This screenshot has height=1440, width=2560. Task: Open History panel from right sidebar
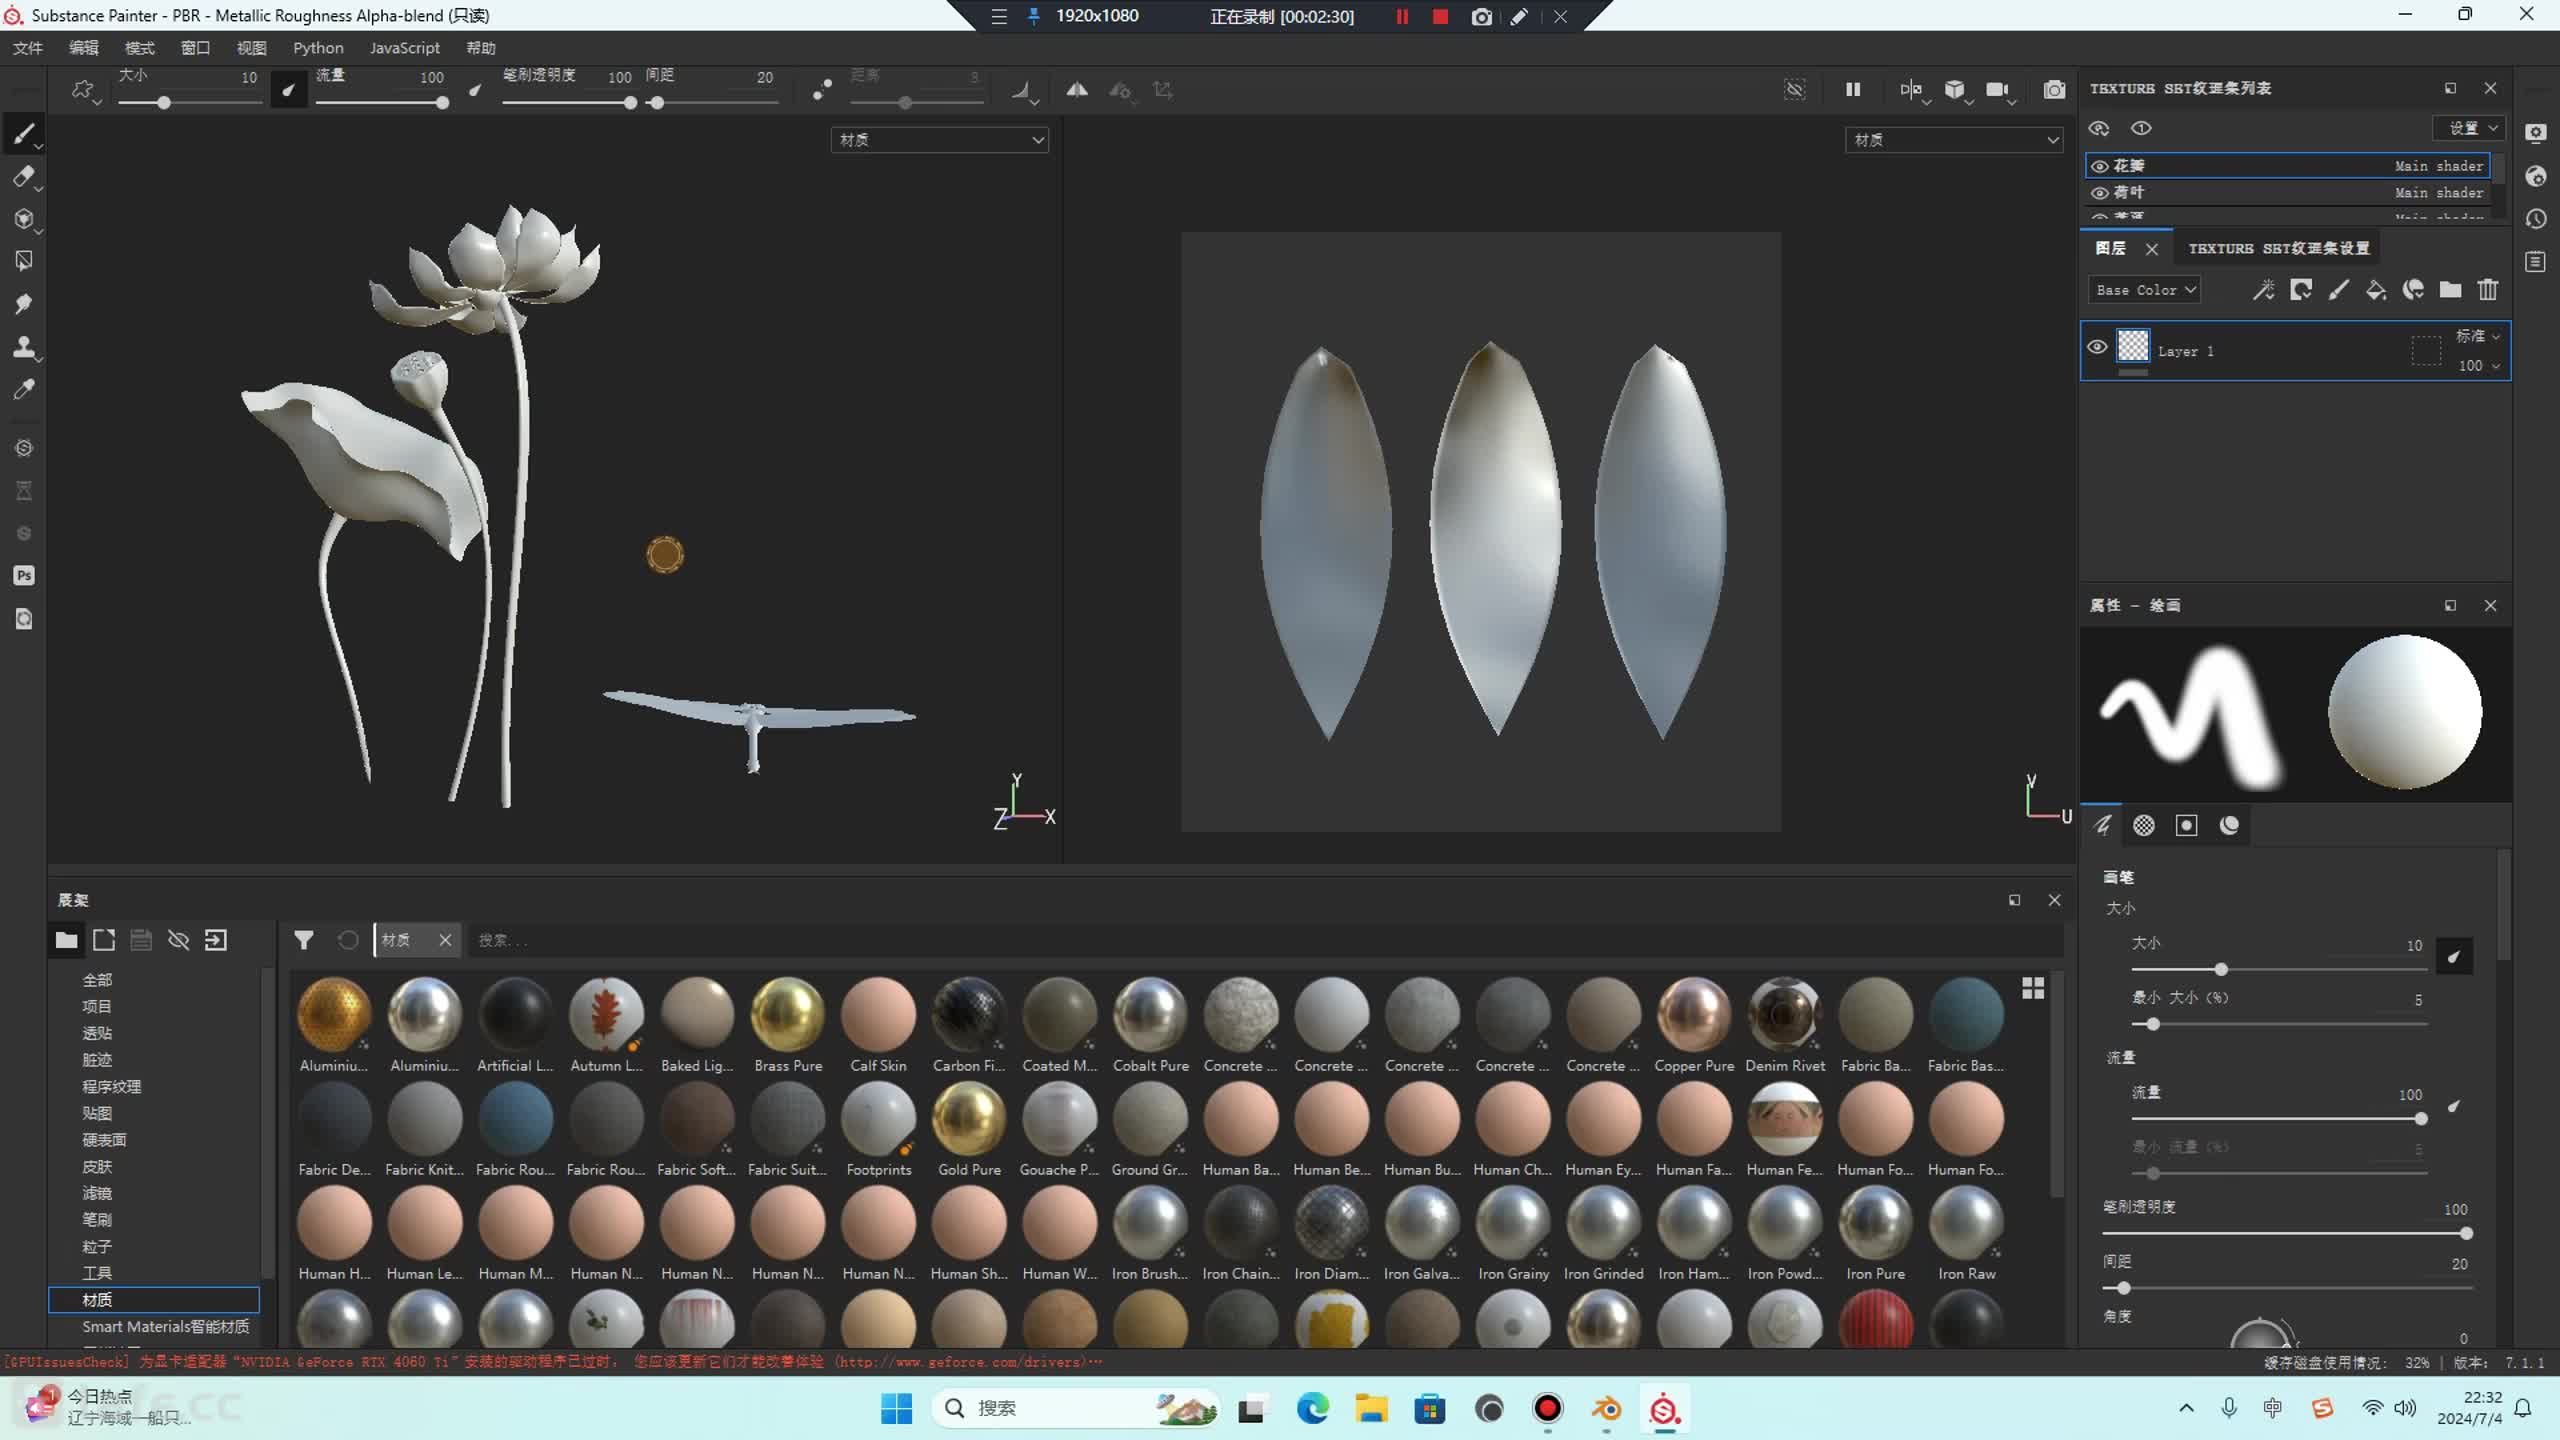2536,219
